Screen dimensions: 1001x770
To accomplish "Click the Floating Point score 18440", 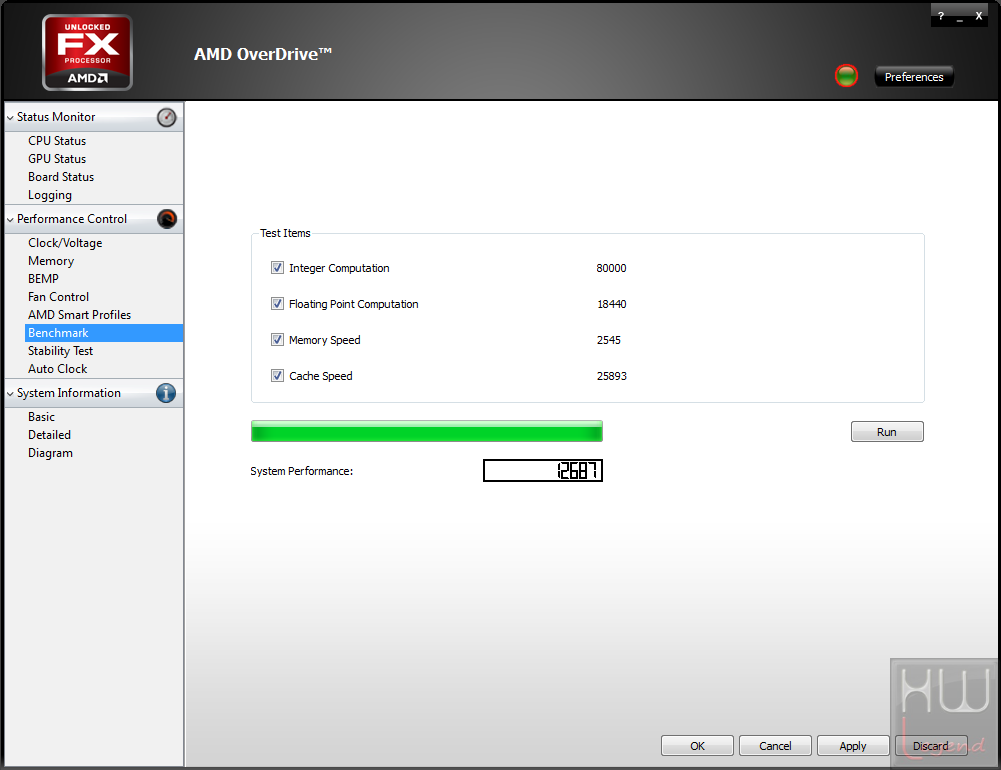I will (x=612, y=304).
